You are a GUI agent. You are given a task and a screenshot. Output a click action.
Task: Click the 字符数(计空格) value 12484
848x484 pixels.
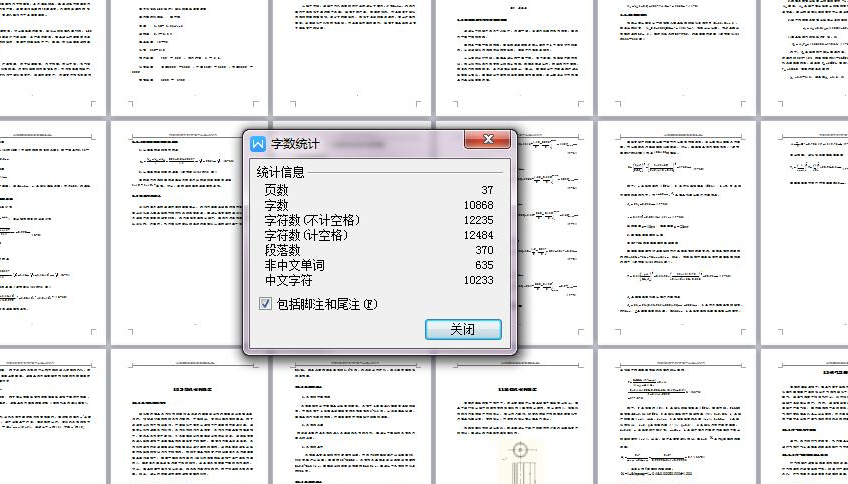478,235
